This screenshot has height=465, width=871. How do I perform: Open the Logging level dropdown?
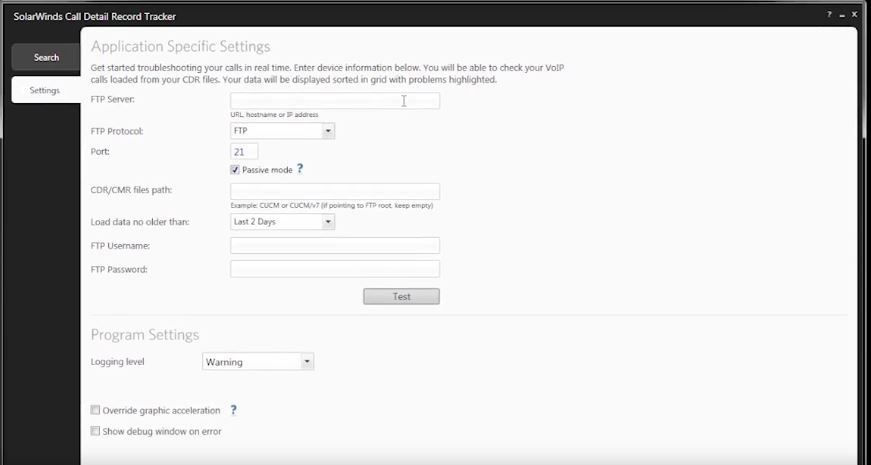click(x=258, y=362)
